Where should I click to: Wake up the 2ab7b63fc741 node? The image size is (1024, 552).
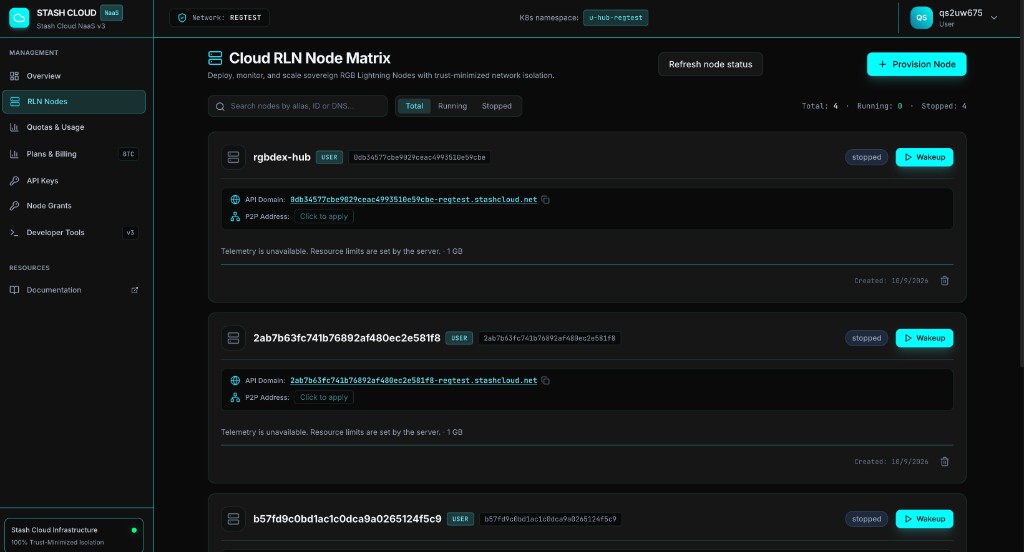(924, 338)
